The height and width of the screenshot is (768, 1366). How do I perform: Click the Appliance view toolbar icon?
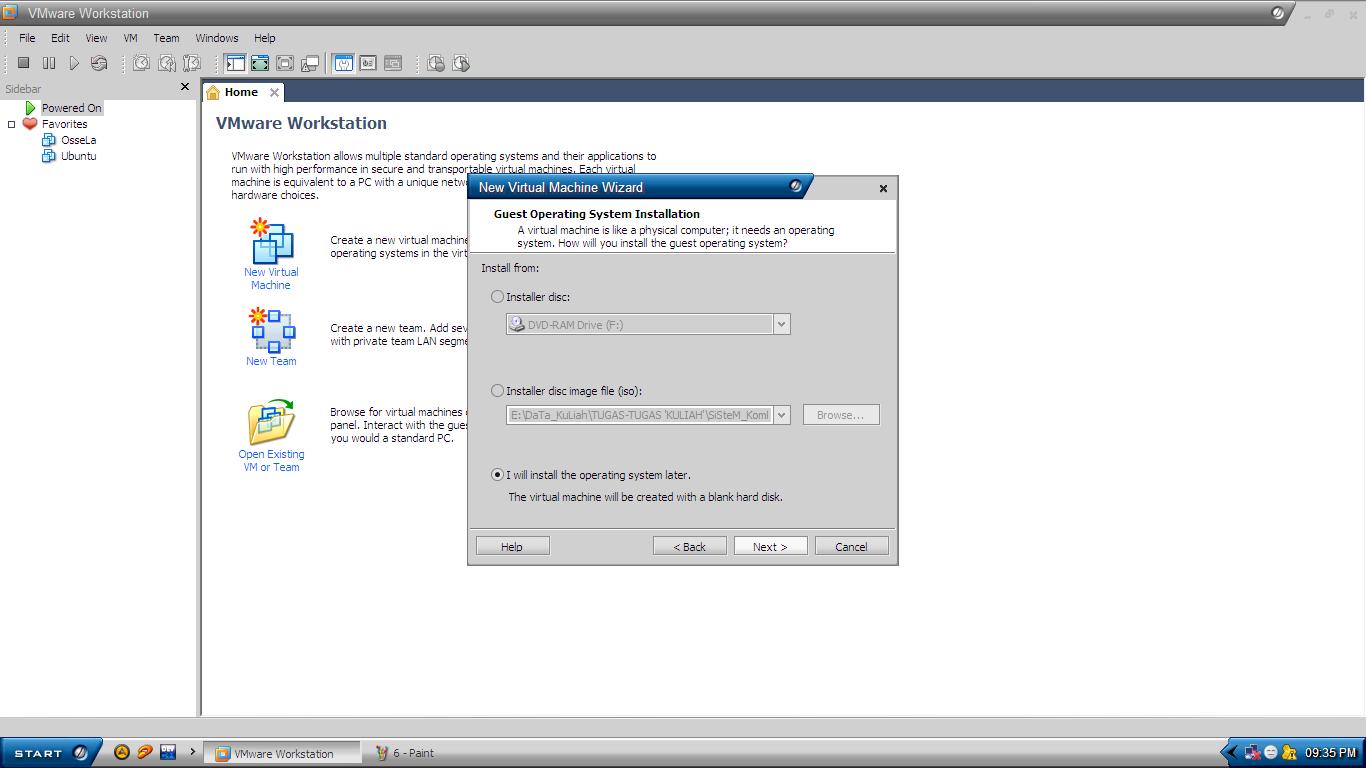pyautogui.click(x=368, y=63)
